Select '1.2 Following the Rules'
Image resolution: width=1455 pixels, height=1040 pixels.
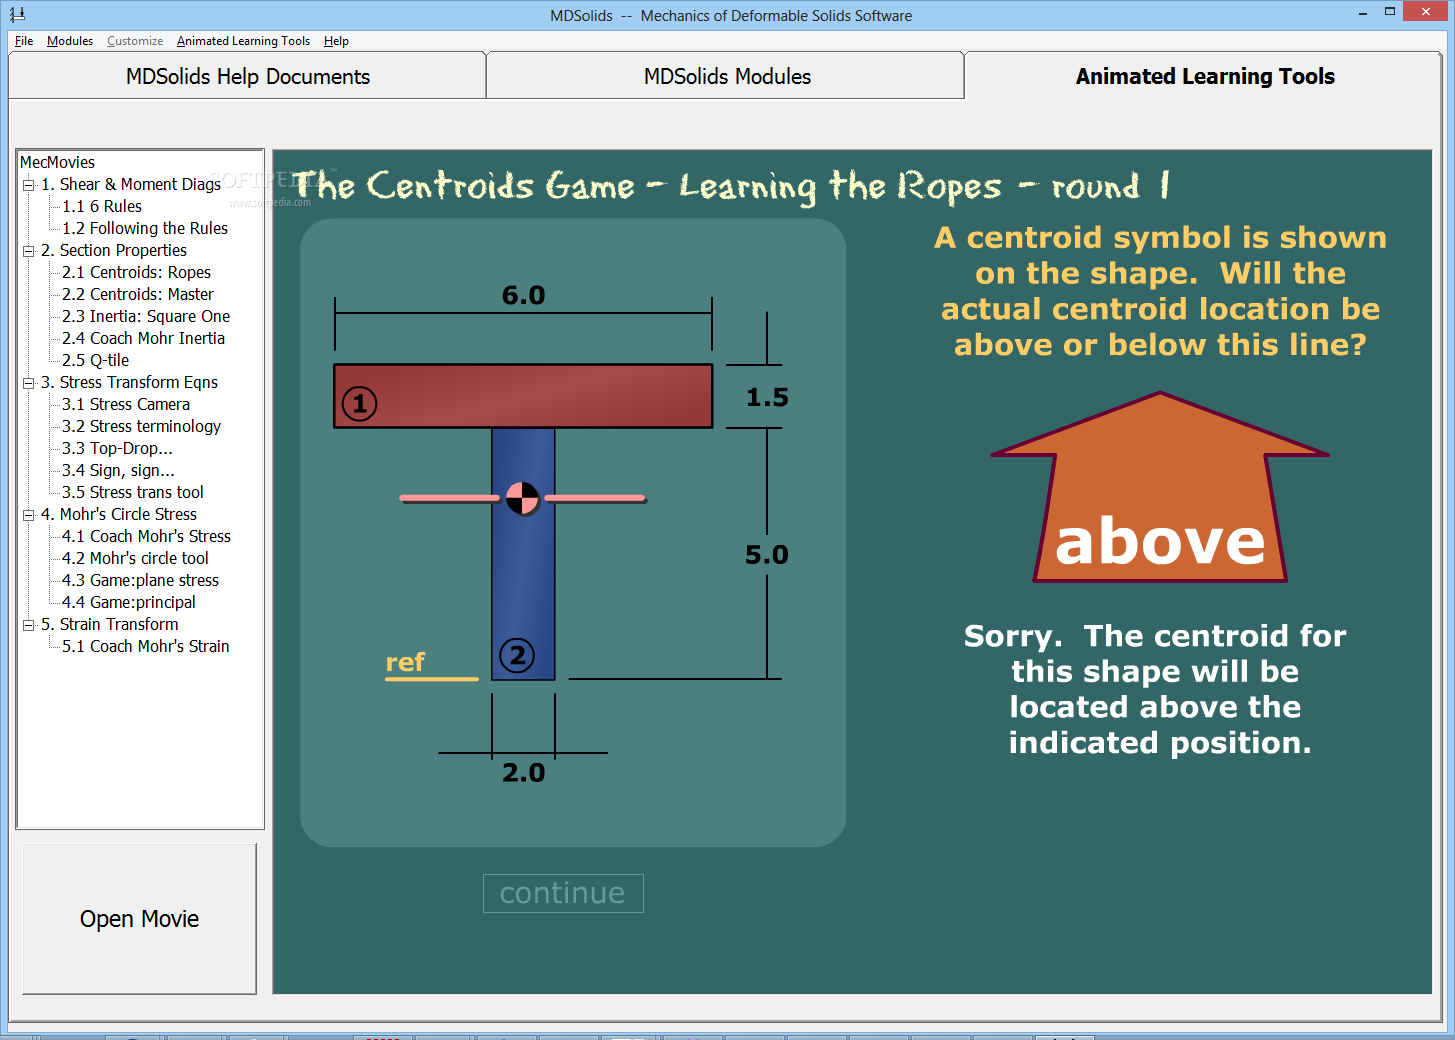pos(145,228)
